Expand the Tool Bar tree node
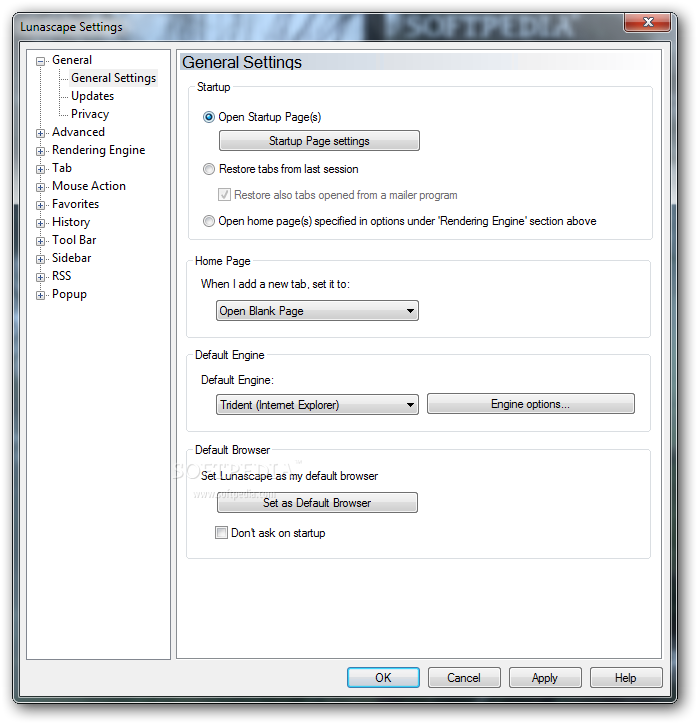The image size is (698, 724). point(41,241)
